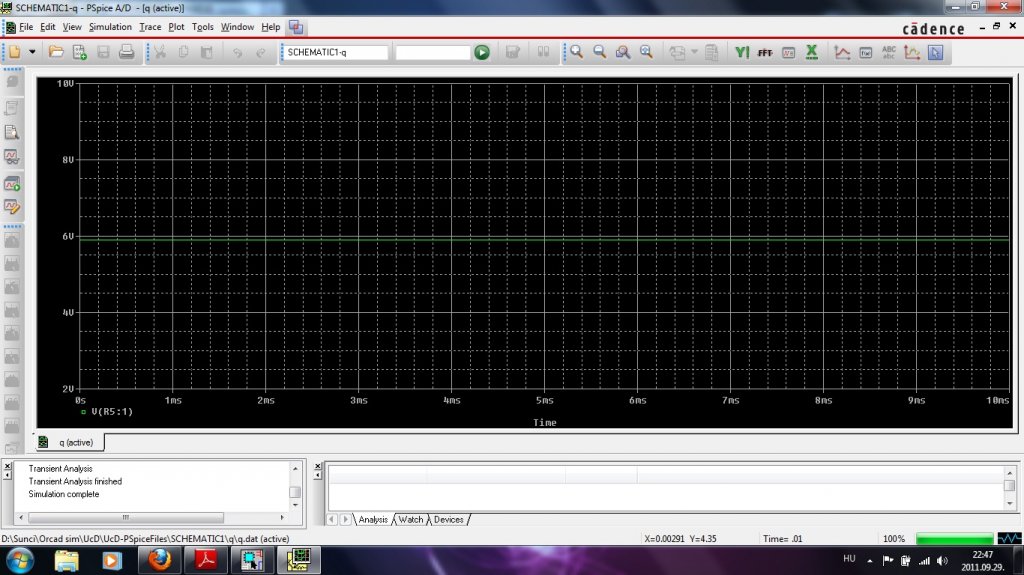Screen dimensions: 1024x575
Task: Click the right tab-scroll arrow beside Analysis
Action: click(345, 519)
